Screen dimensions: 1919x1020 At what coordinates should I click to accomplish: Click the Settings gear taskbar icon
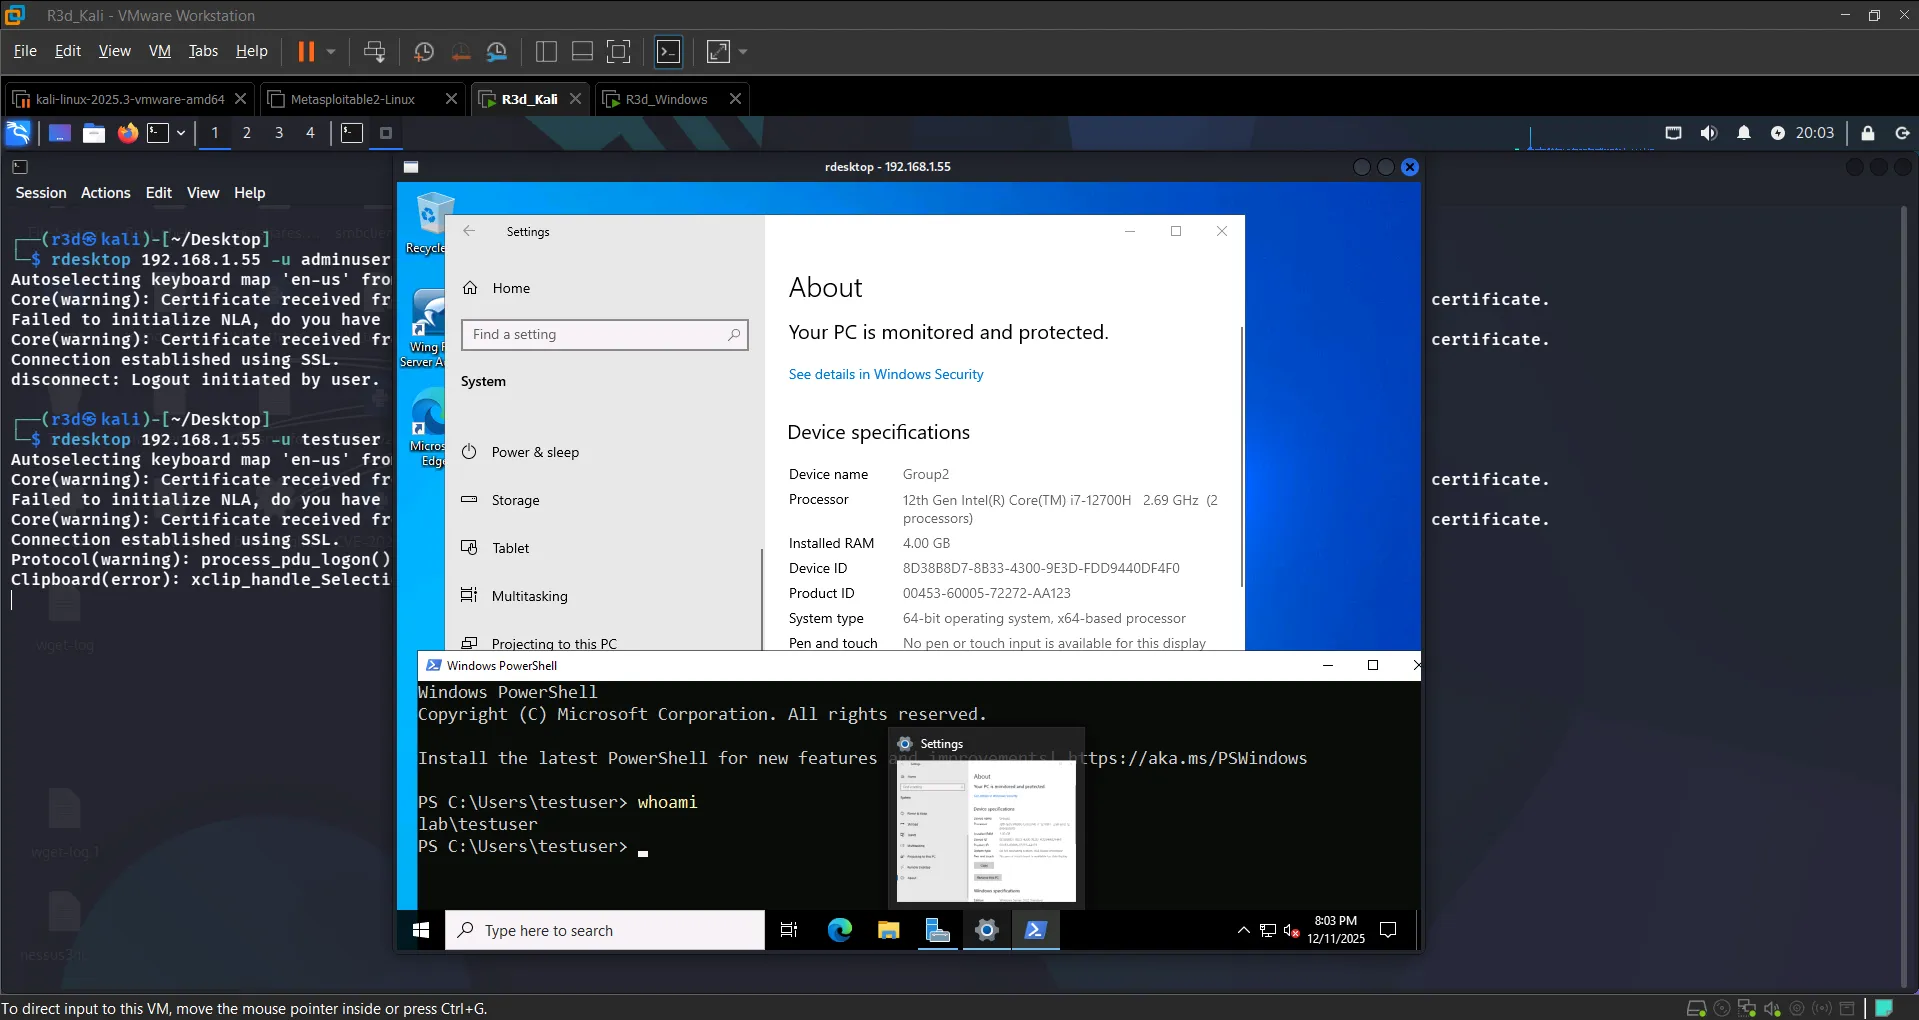pos(986,930)
